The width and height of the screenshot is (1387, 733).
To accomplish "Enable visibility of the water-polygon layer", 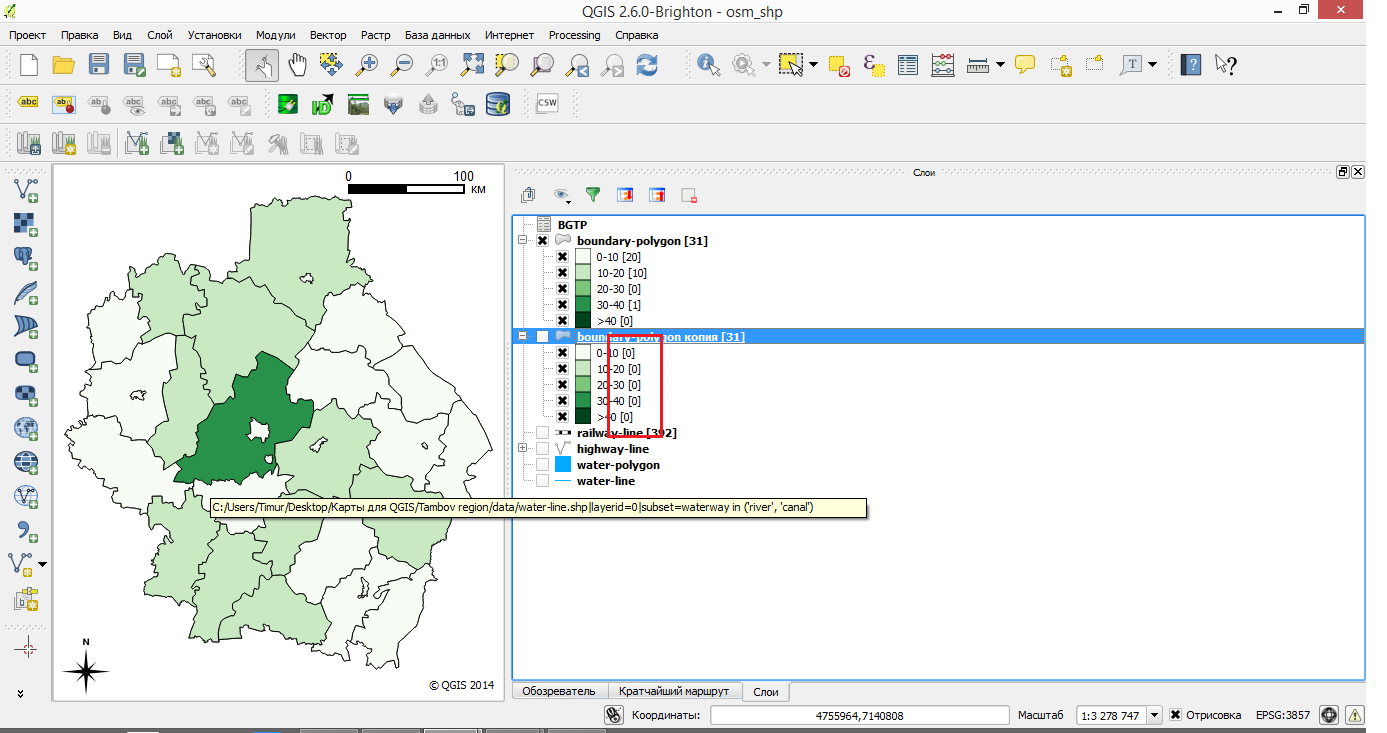I will tap(542, 465).
